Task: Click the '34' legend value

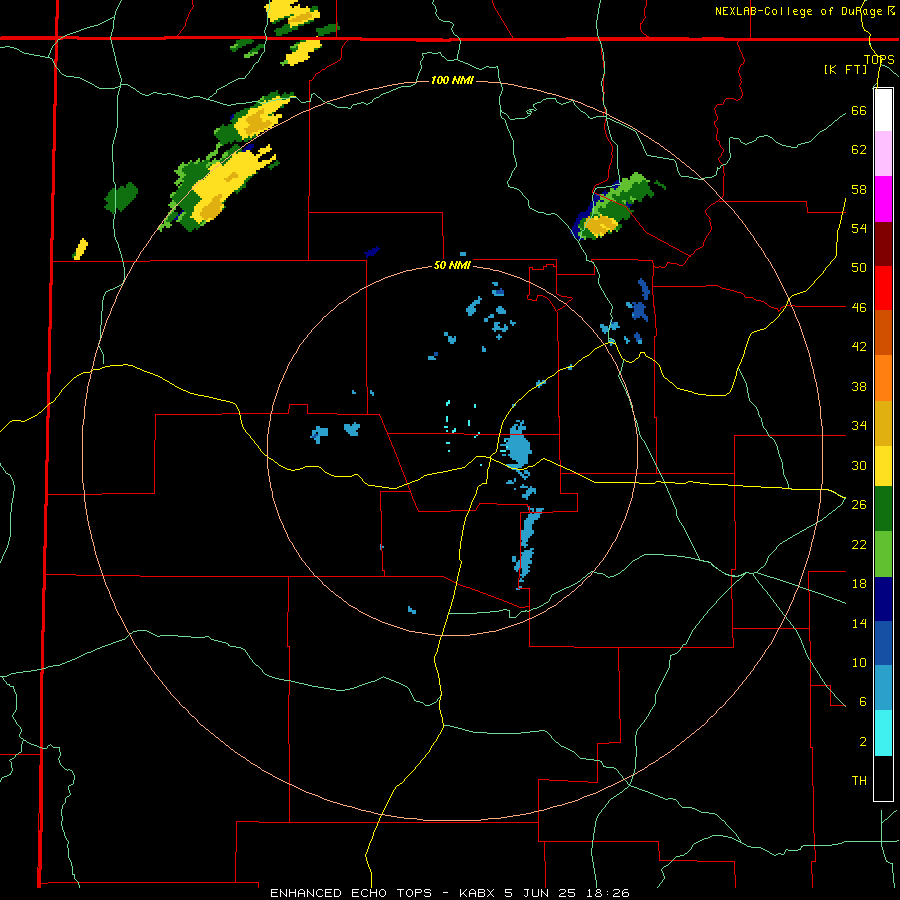Action: point(859,426)
